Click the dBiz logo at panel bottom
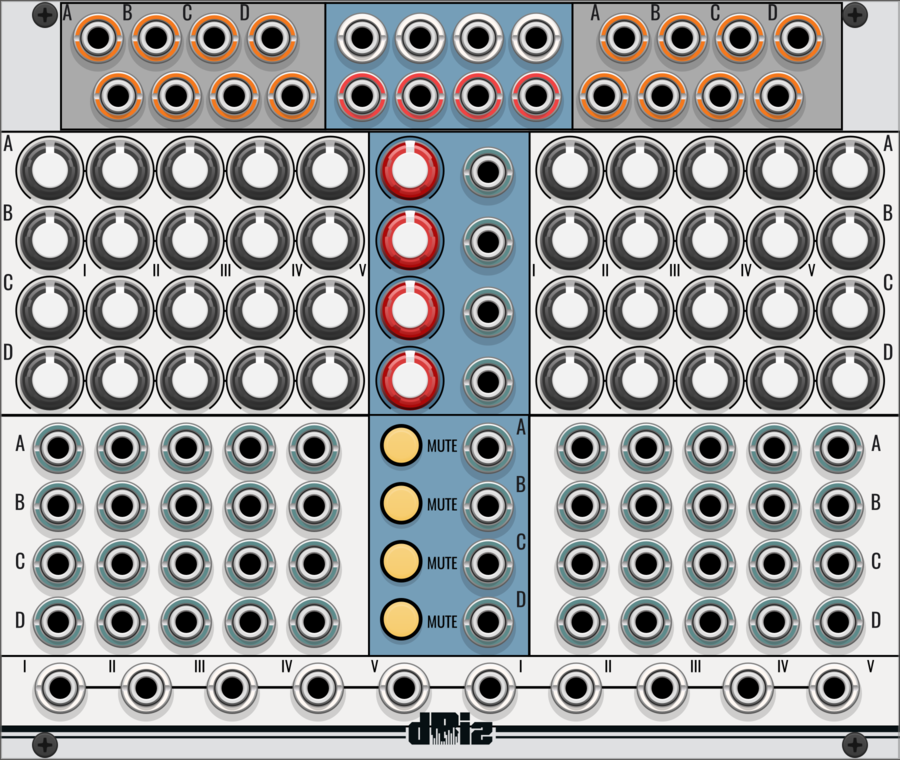Viewport: 900px width, 760px height. [x=450, y=734]
